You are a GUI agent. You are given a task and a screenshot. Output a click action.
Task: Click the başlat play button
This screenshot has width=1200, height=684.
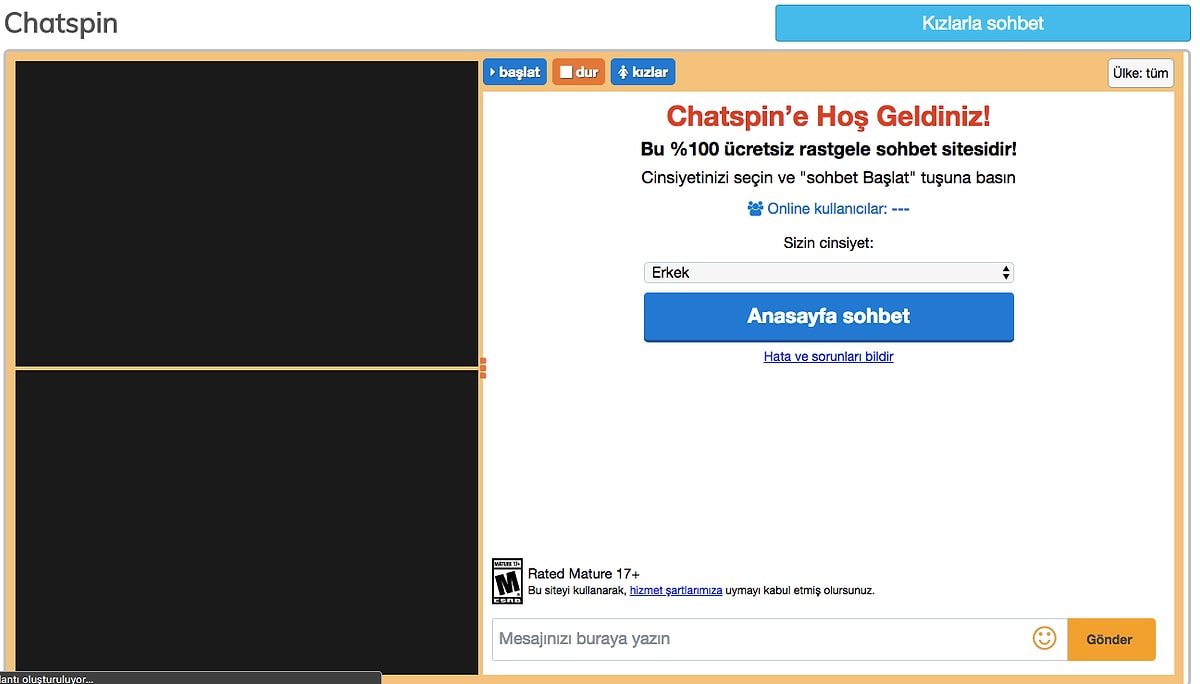click(514, 72)
